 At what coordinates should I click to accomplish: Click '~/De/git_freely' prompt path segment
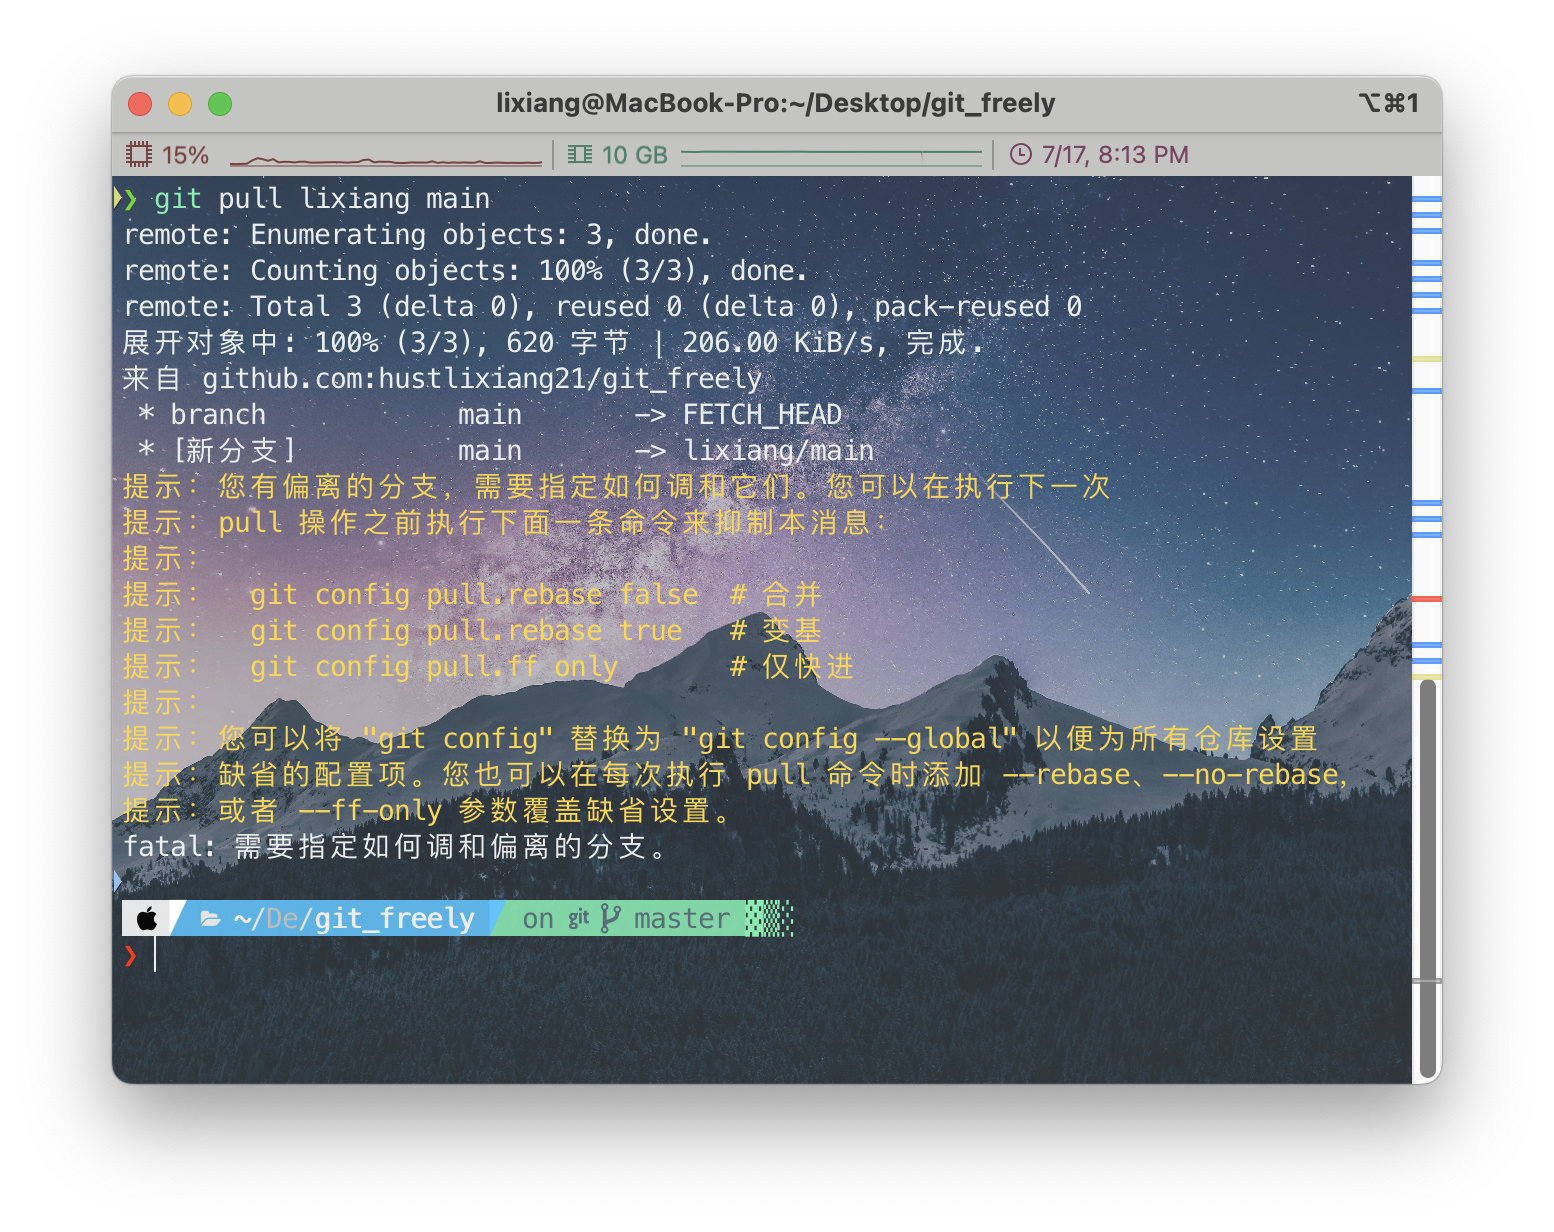354,918
